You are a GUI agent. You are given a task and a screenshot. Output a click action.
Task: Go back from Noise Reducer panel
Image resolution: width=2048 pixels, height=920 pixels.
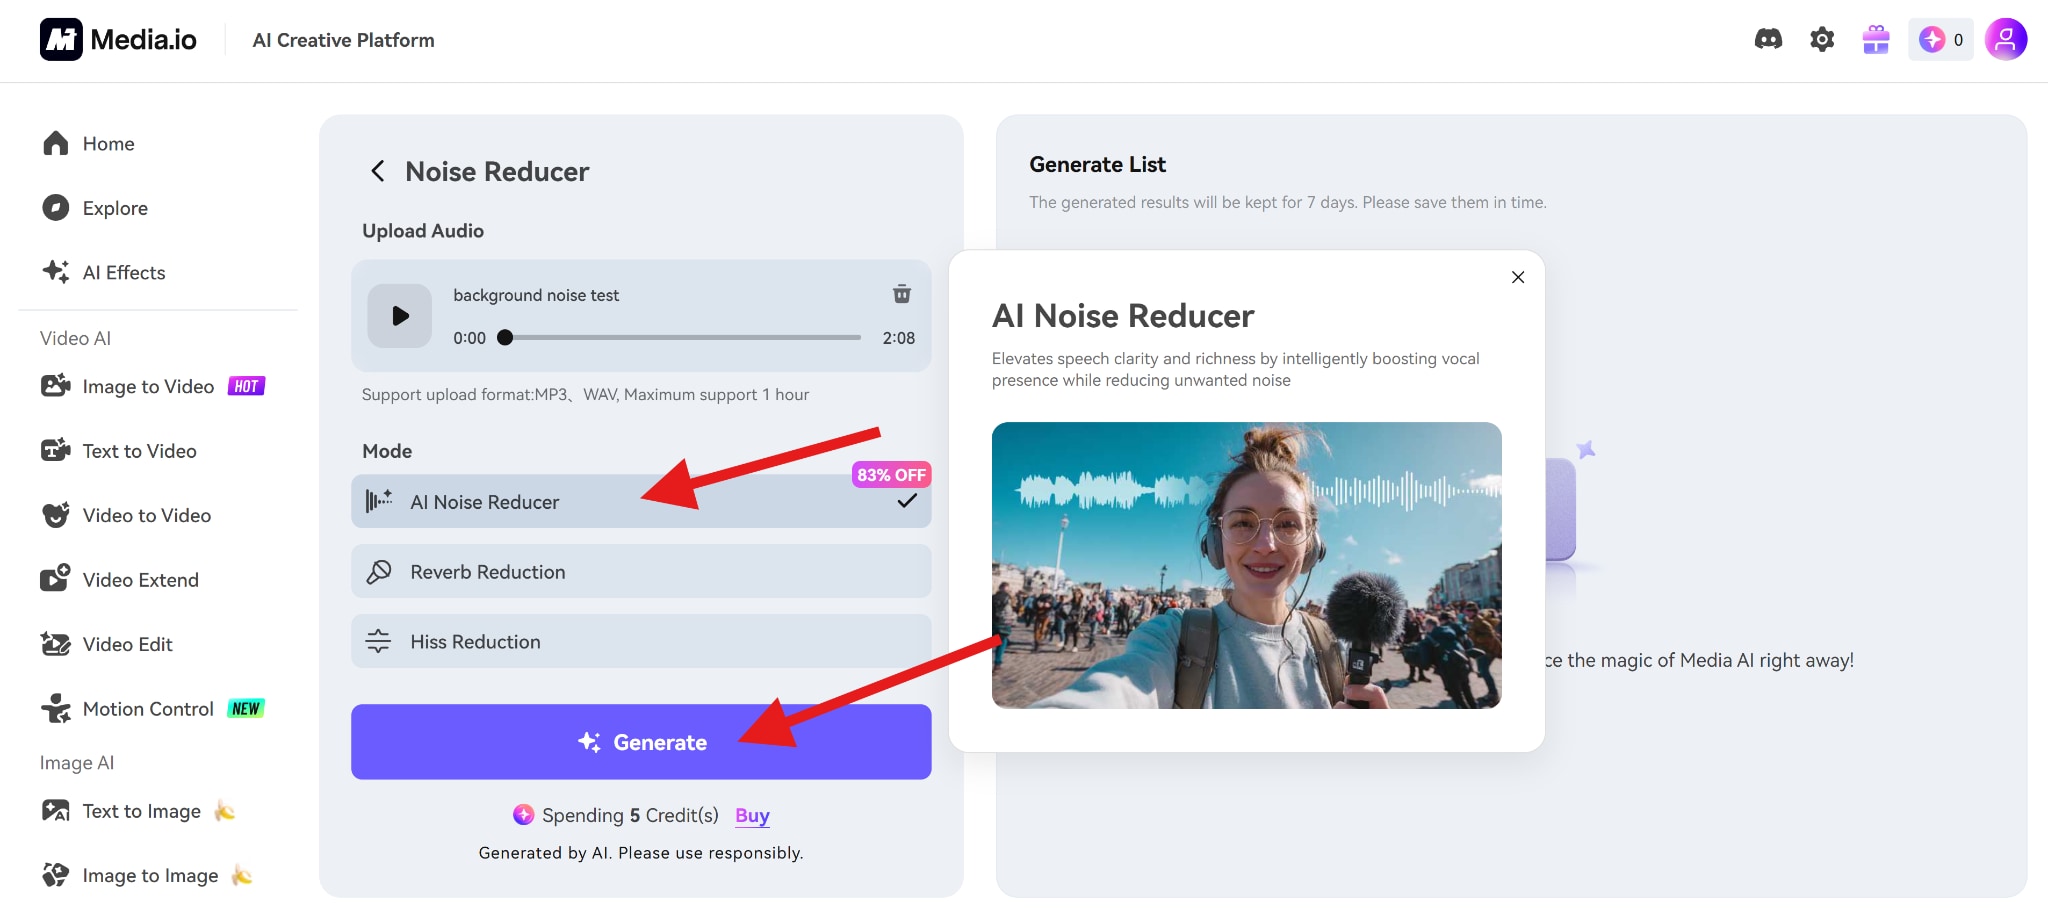[378, 171]
